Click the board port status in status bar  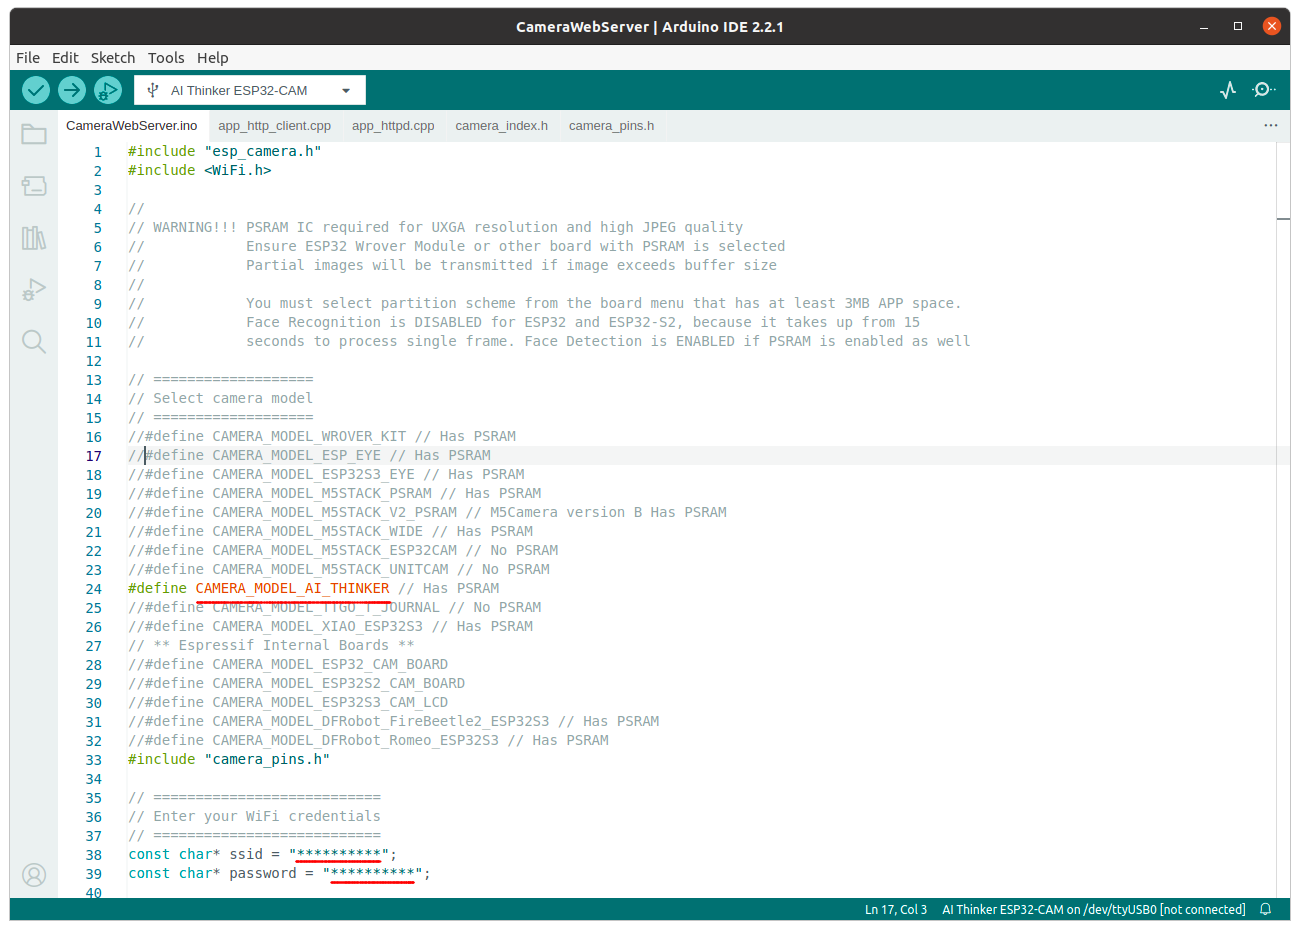[1094, 909]
